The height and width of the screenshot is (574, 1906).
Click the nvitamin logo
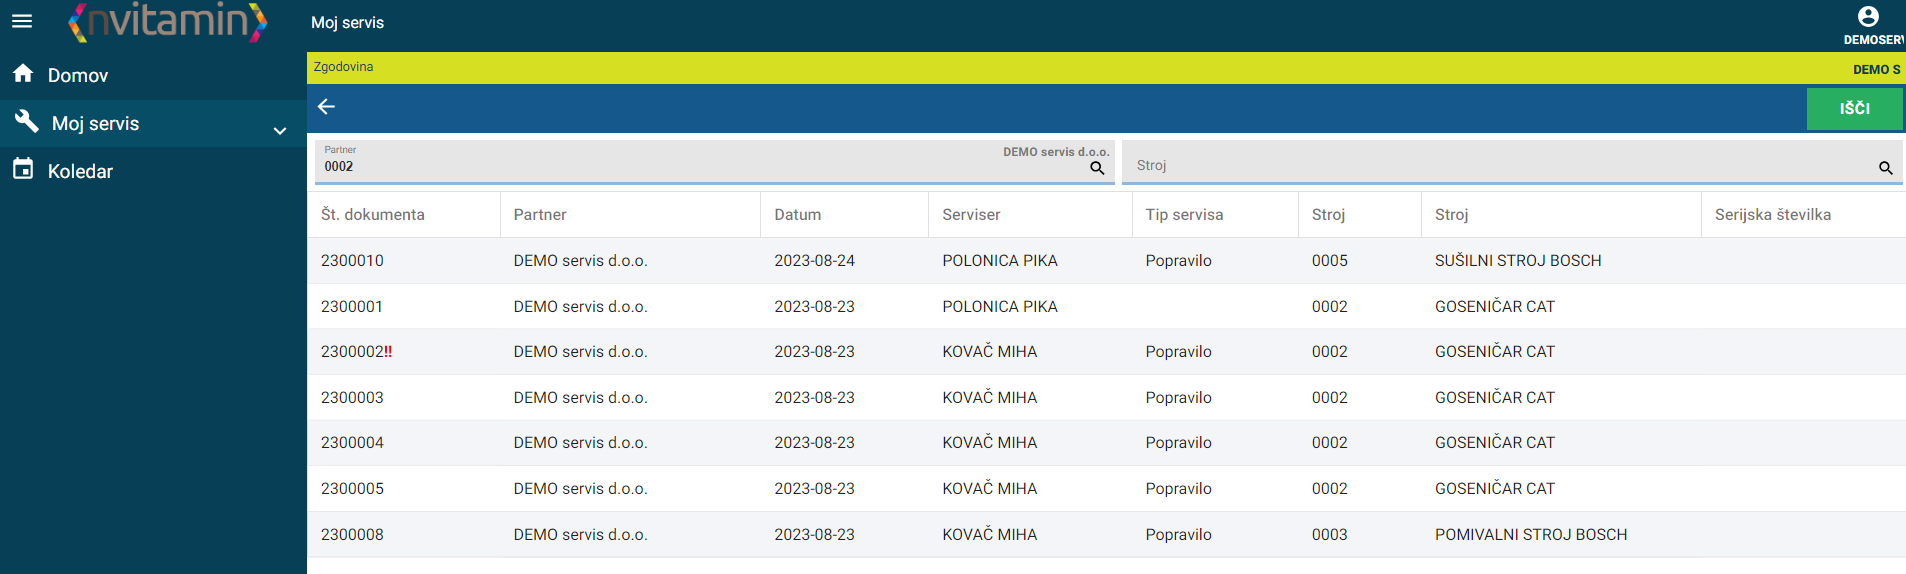168,21
